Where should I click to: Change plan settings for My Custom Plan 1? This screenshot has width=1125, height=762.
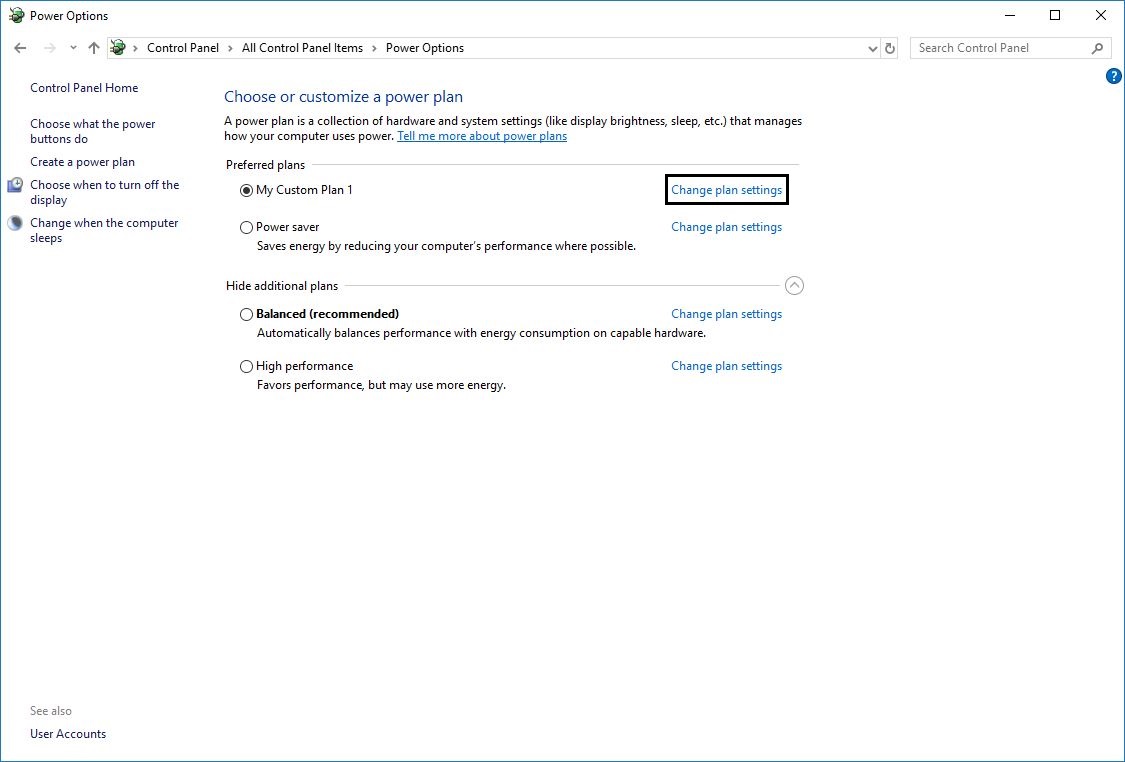[x=726, y=189]
